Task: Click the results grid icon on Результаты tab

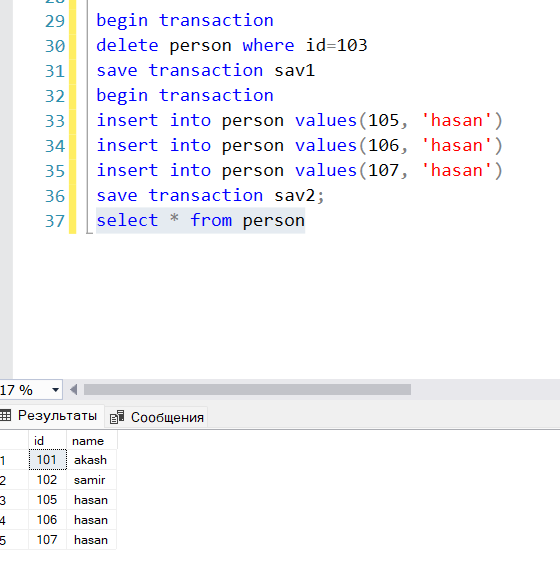Action: (6, 415)
